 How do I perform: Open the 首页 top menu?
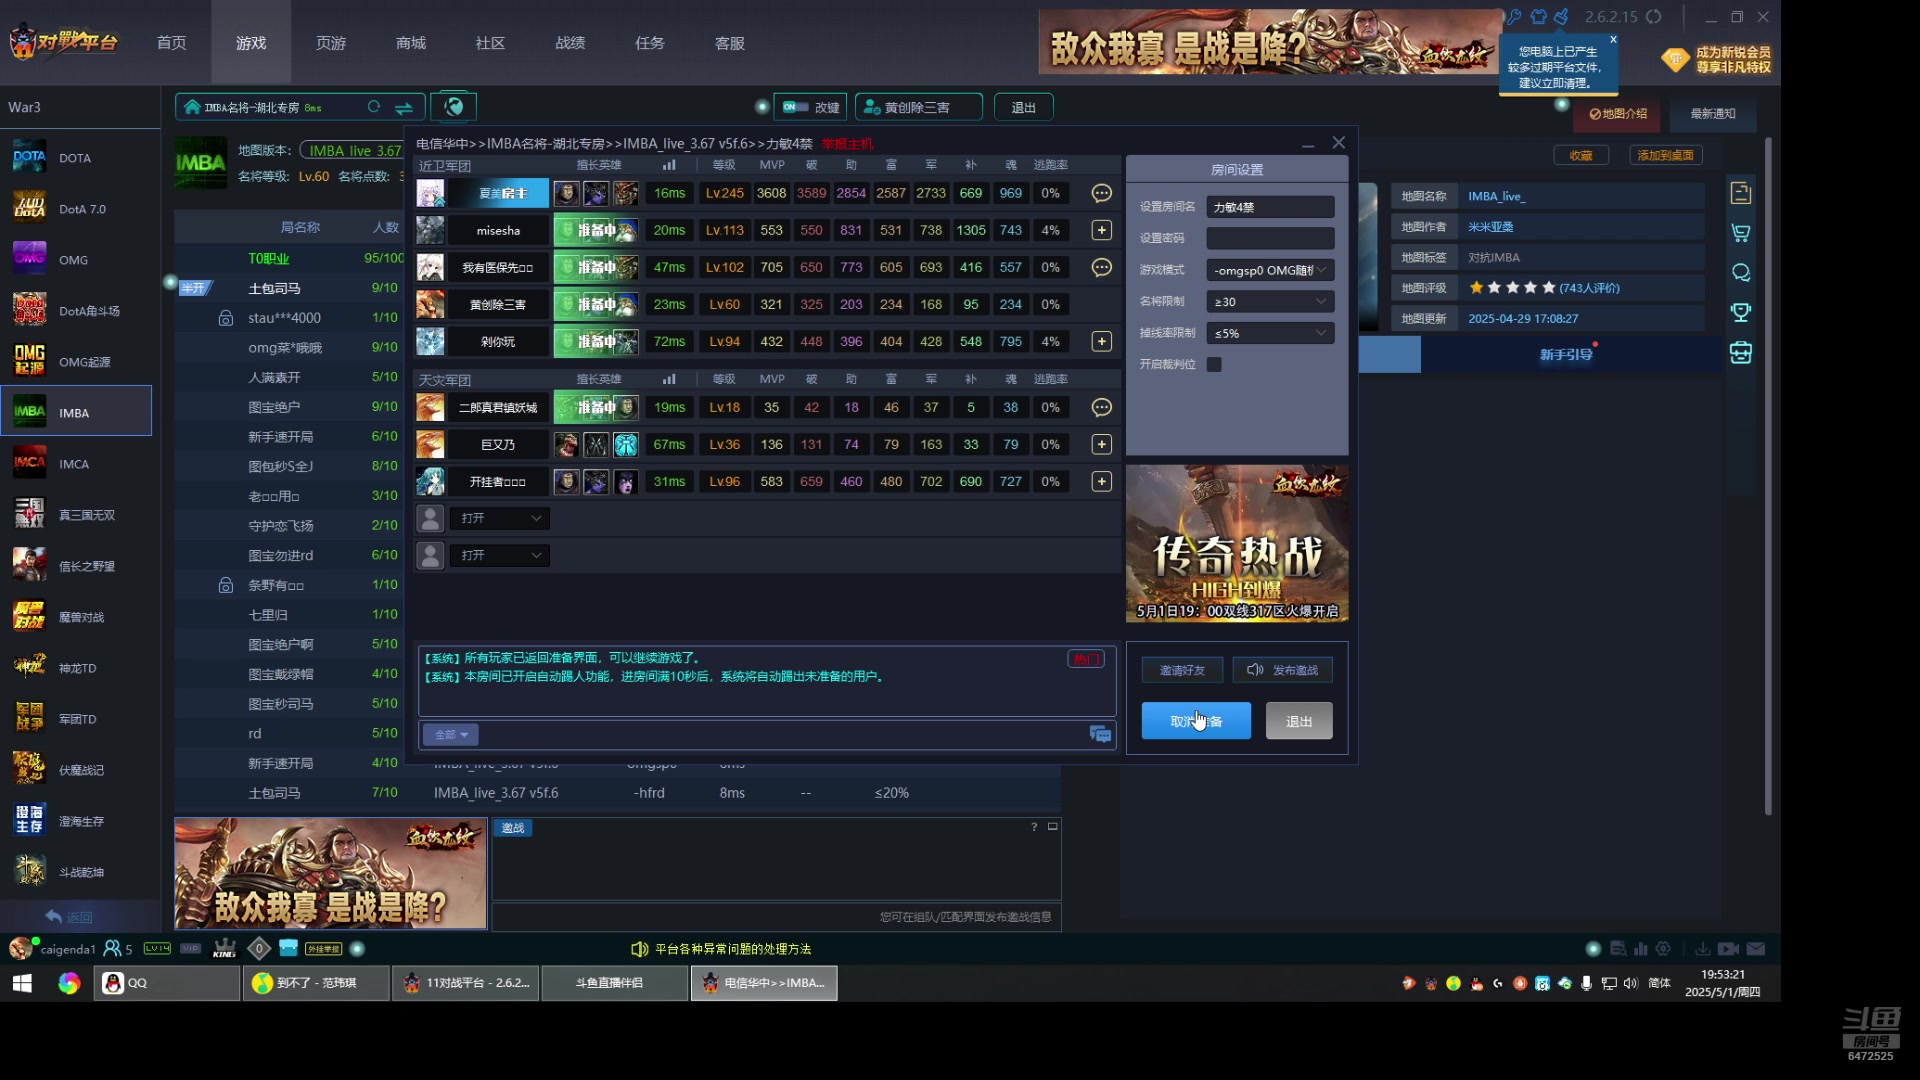pos(171,43)
